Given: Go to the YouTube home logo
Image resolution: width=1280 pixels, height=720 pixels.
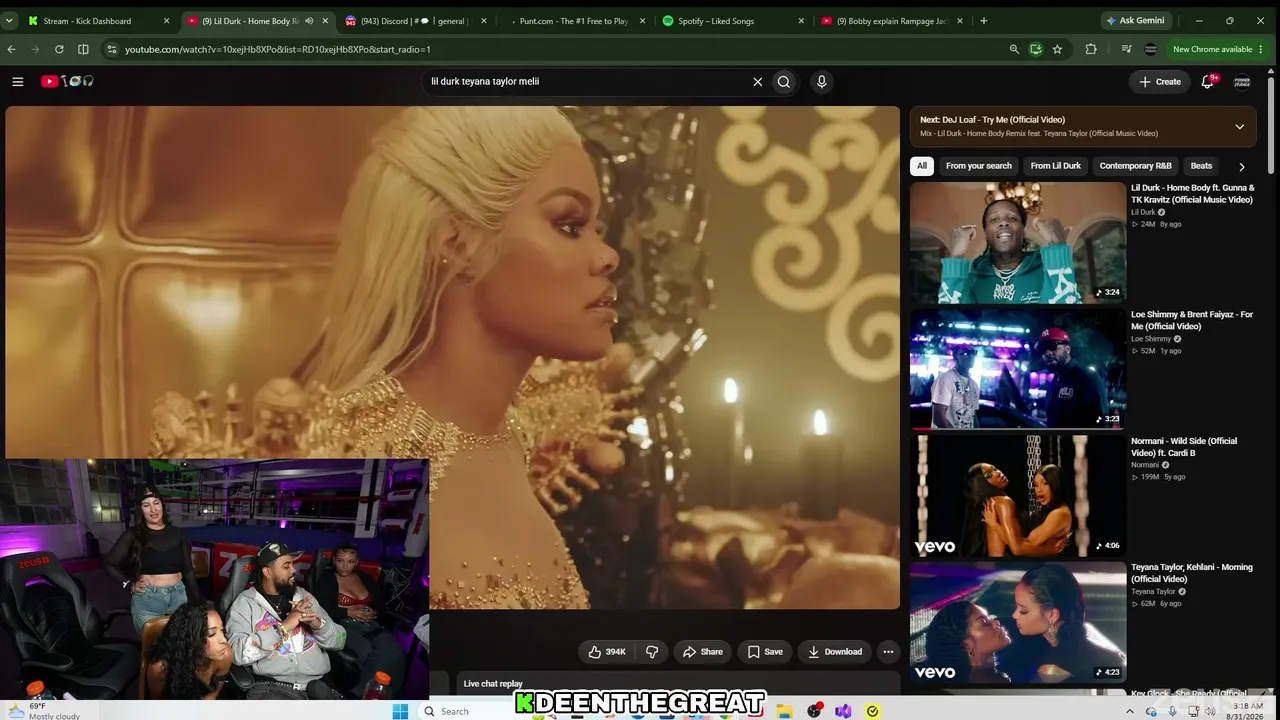Looking at the screenshot, I should 67,82.
